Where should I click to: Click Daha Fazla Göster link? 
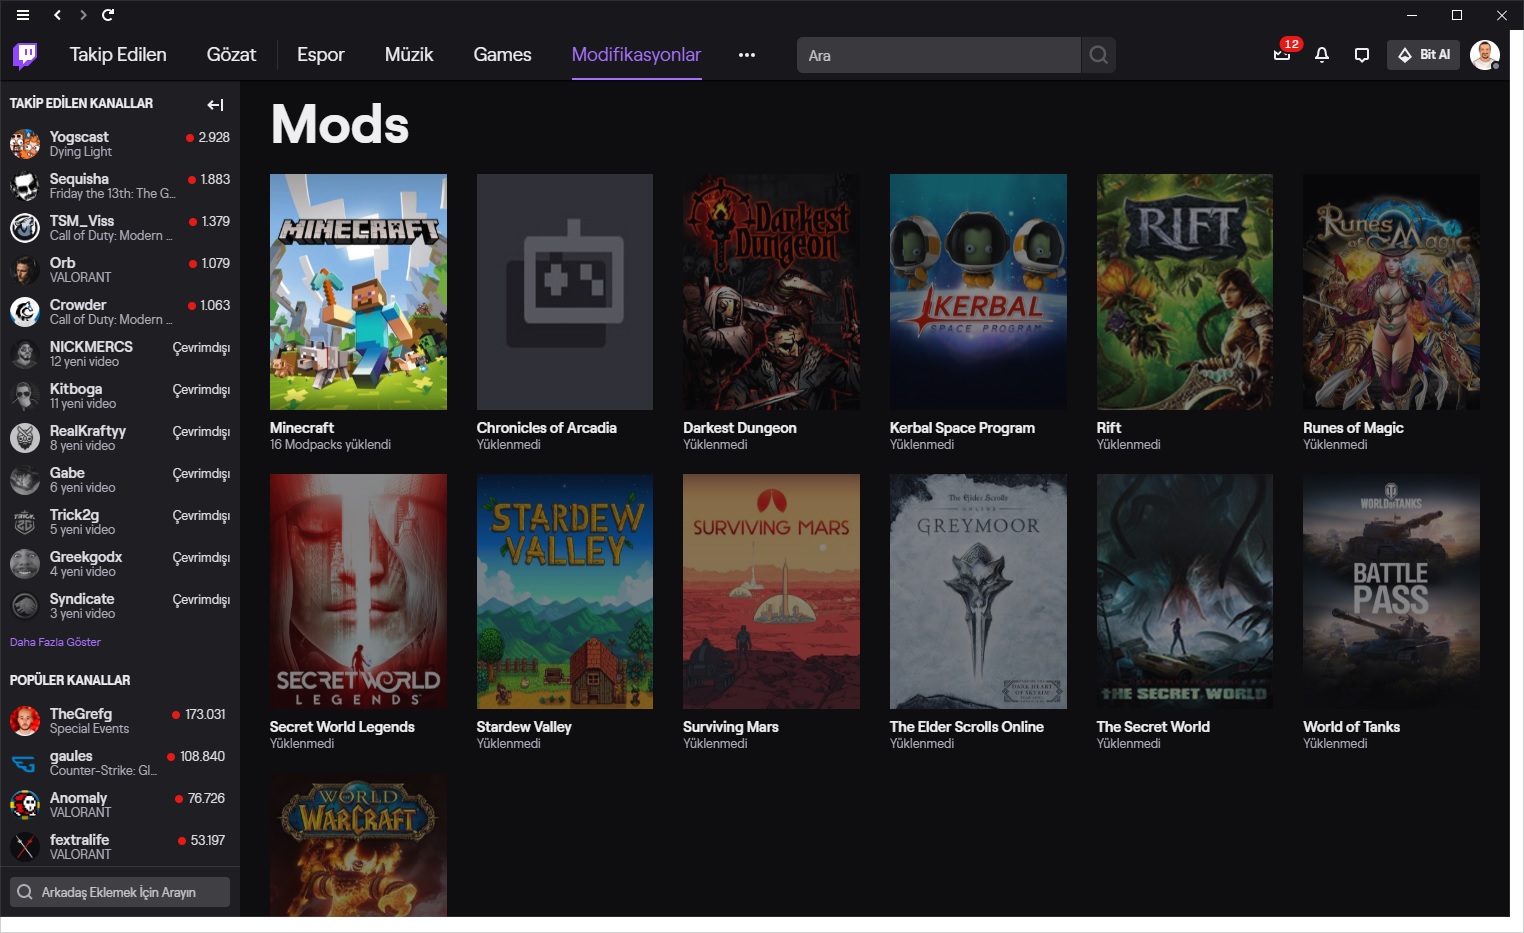55,642
